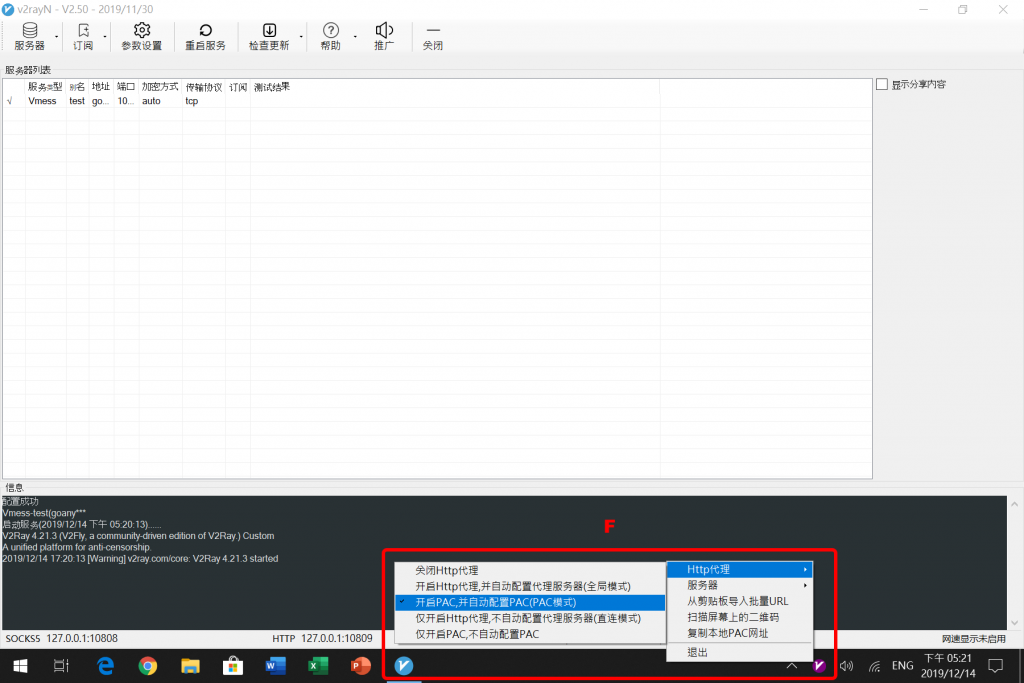This screenshot has width=1024, height=683.
Task: Expand the 检查更新 toolbar dropdown
Action: coord(300,37)
